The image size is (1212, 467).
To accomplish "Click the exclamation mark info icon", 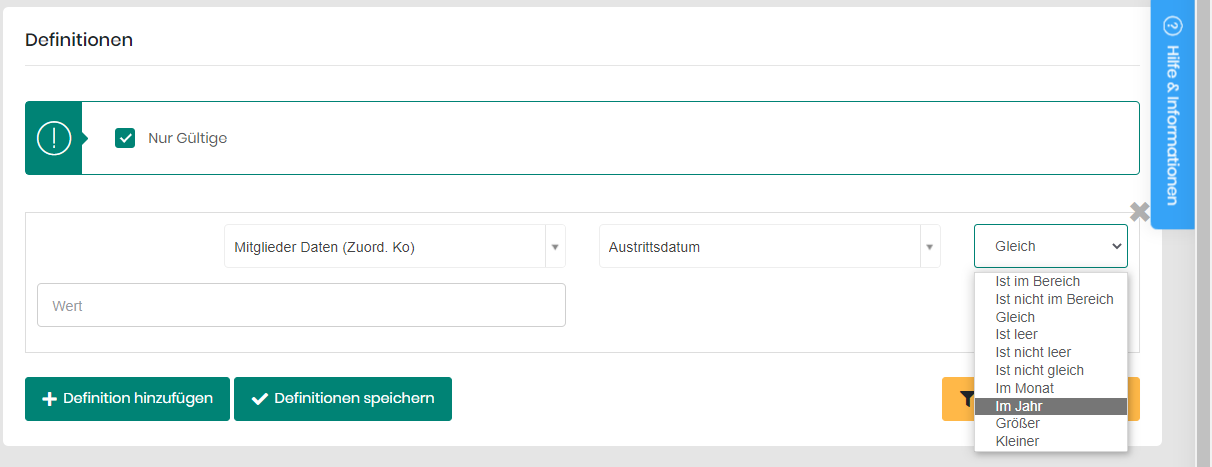I will click(54, 138).
